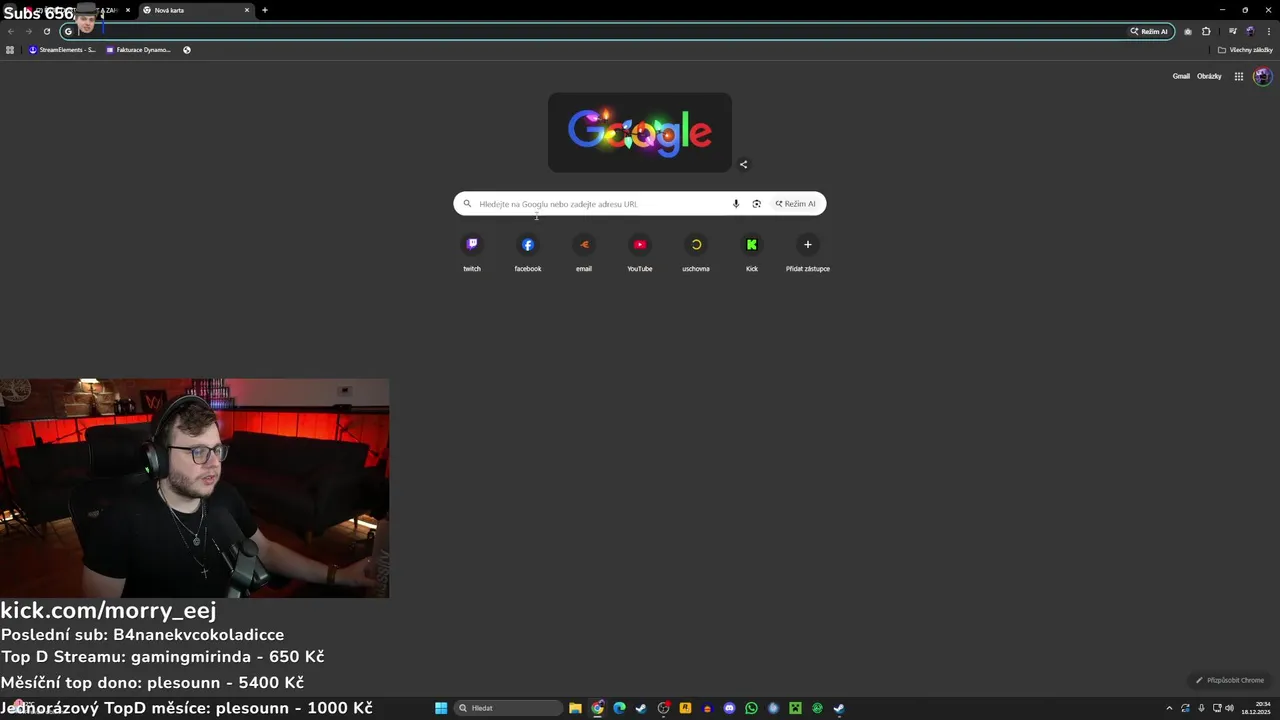The height and width of the screenshot is (720, 1280).
Task: Open volume control in system tray
Action: (x=1229, y=708)
